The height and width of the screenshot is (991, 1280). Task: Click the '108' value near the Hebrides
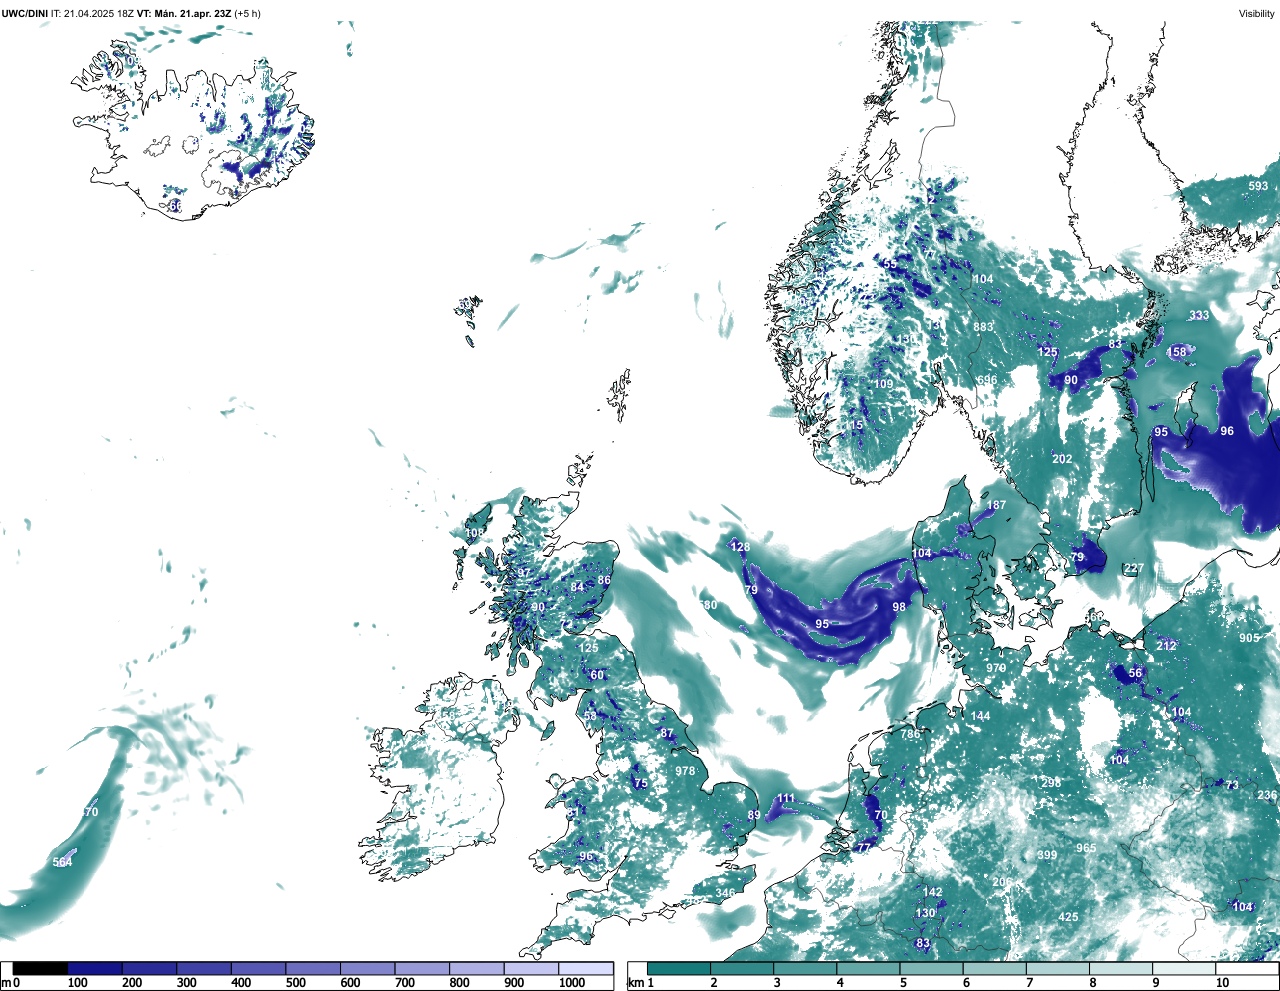tap(474, 534)
